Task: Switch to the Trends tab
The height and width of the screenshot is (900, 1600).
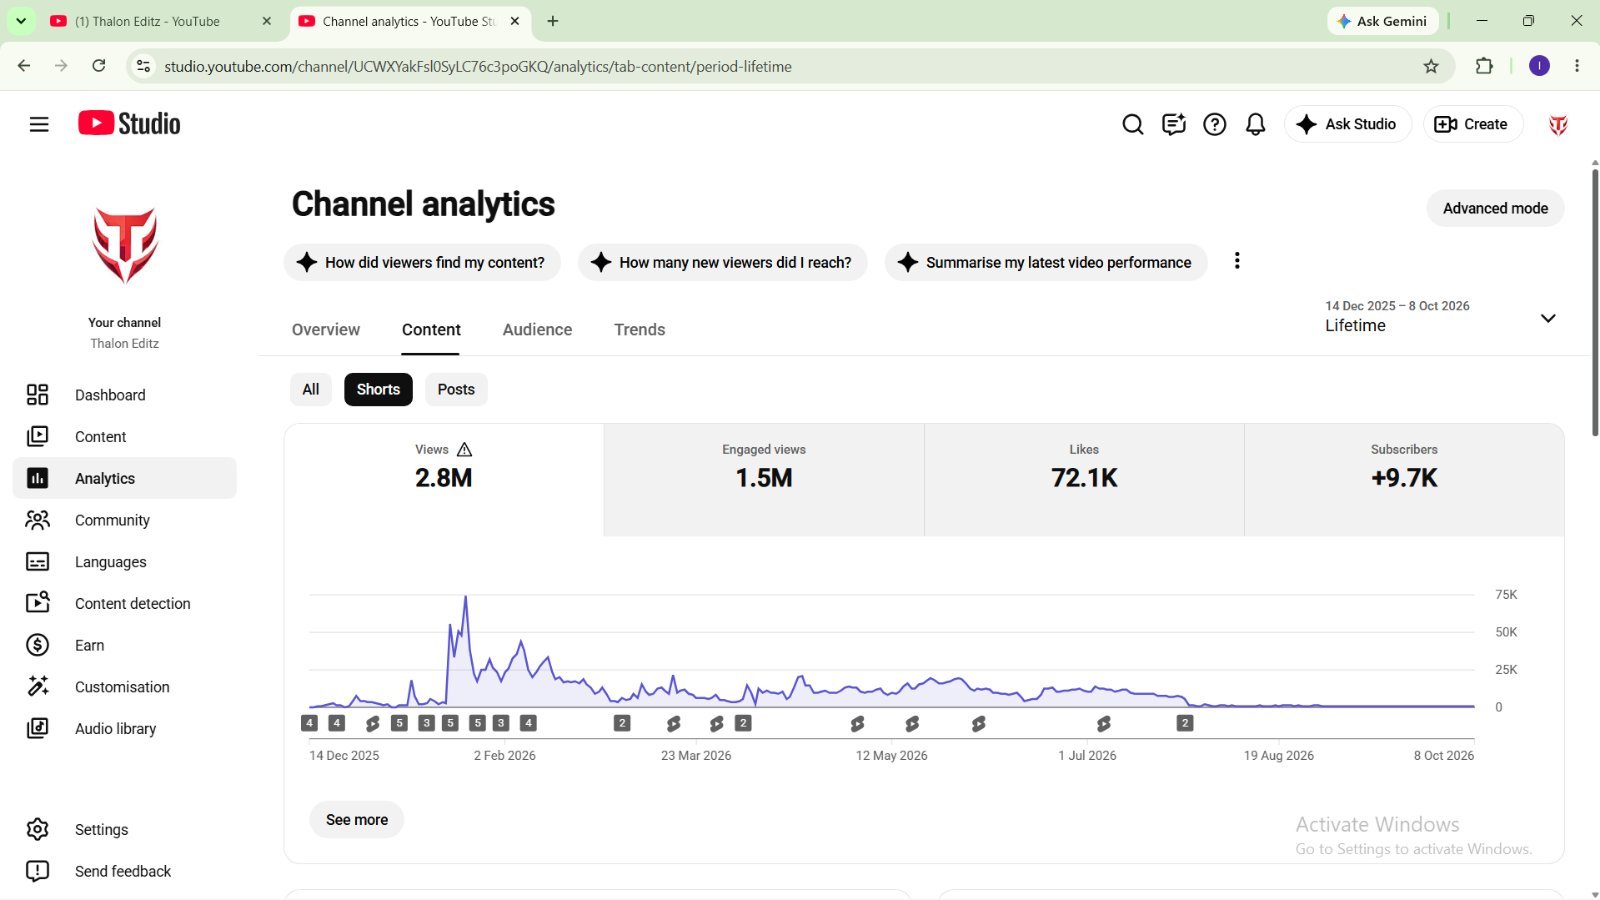Action: point(640,330)
